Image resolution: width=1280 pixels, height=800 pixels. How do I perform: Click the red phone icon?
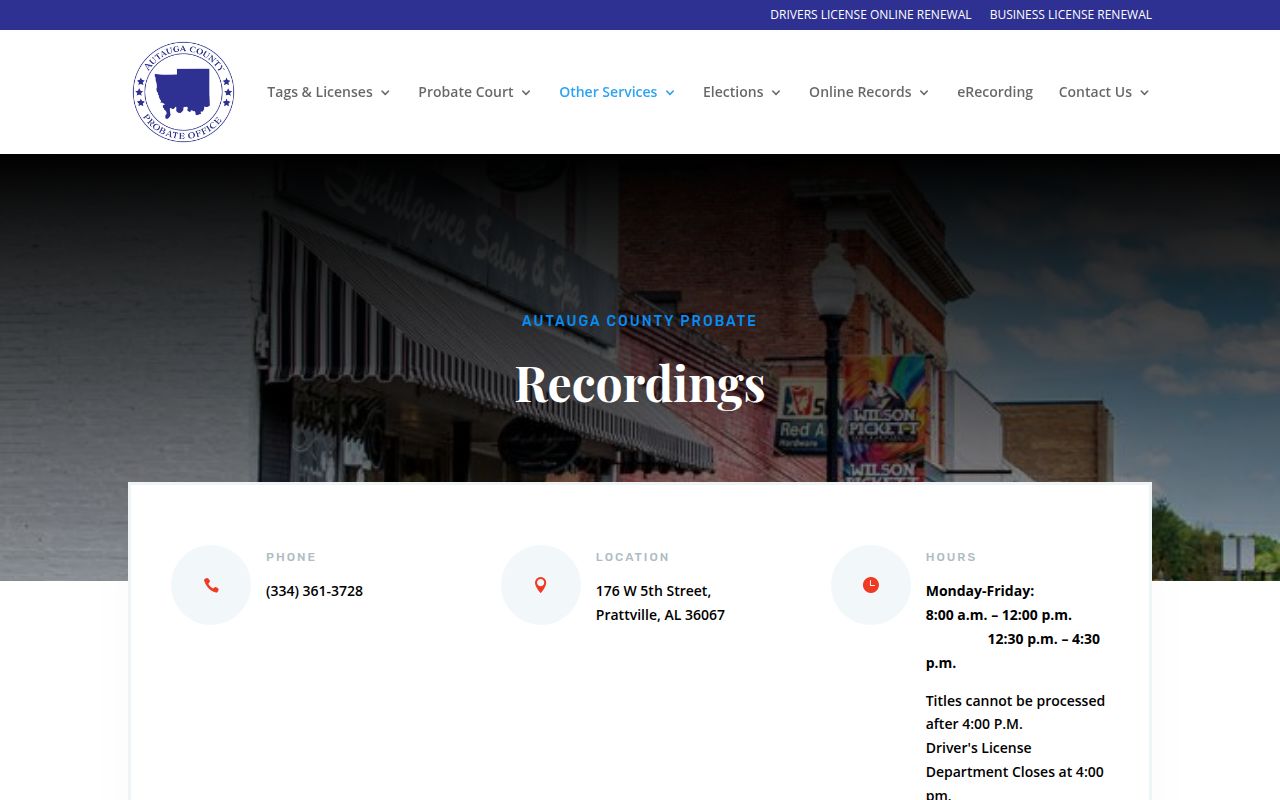coord(211,585)
